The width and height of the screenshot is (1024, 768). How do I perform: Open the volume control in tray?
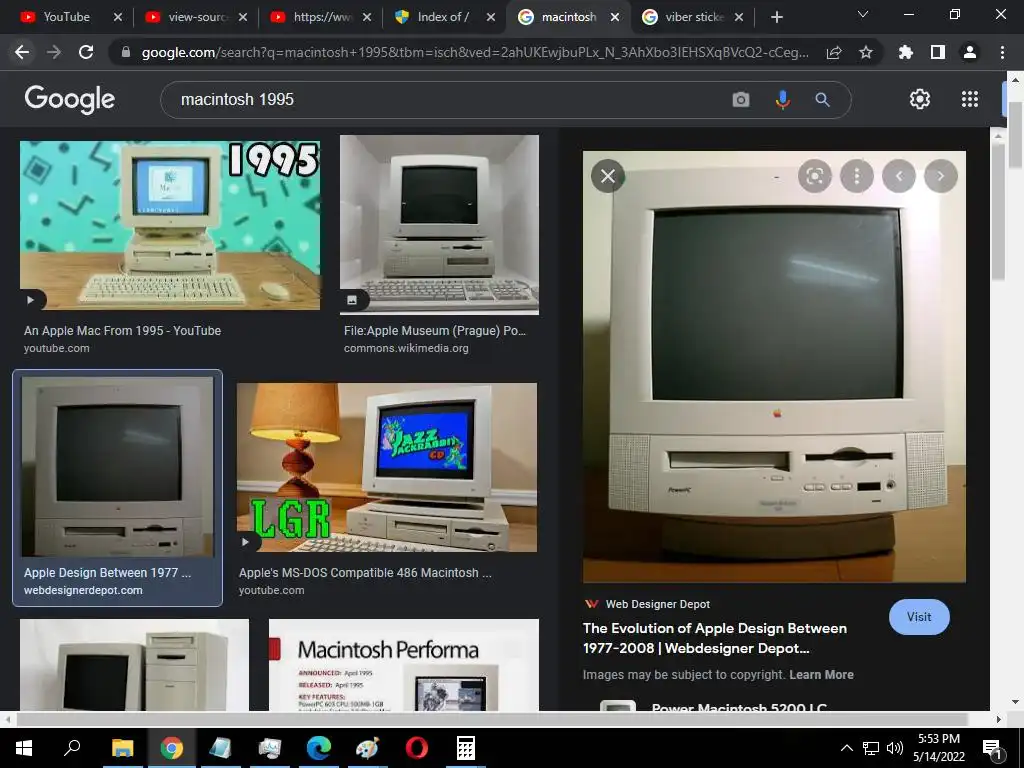[895, 748]
